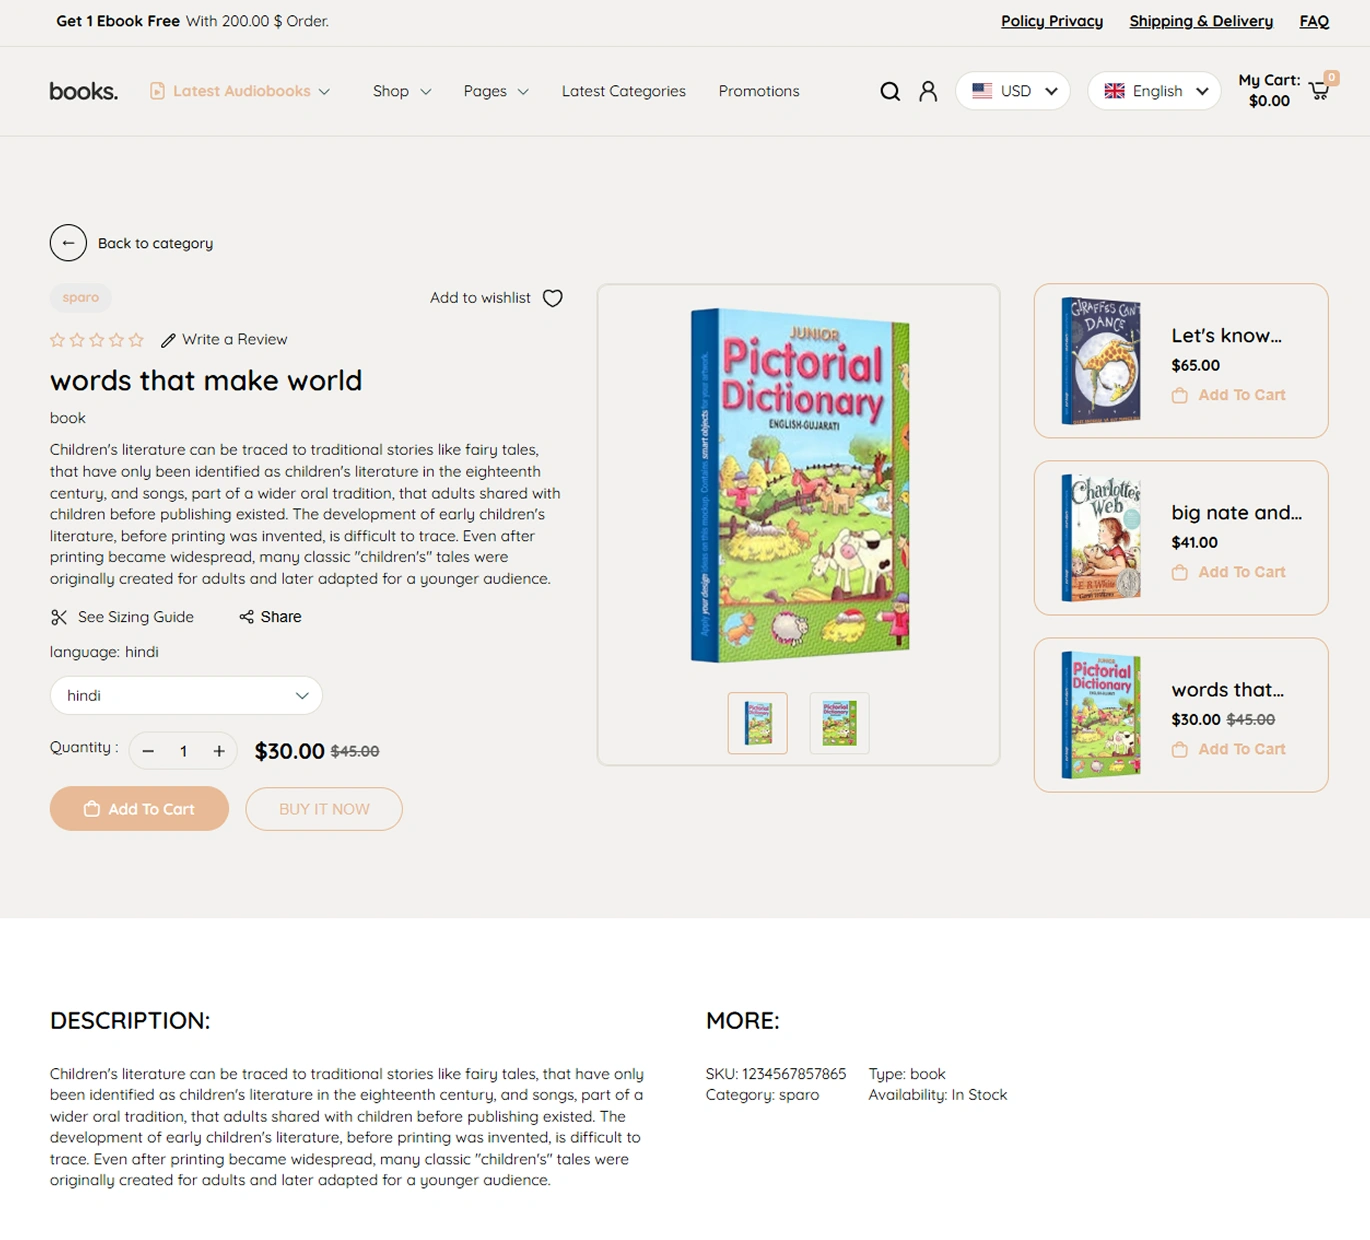Open the shopping cart icon

tap(1319, 91)
